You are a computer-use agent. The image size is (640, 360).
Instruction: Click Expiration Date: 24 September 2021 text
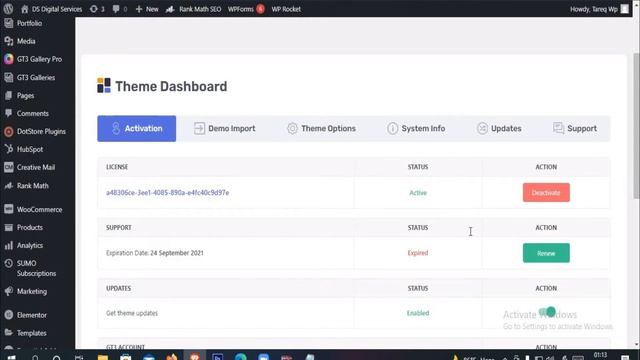coord(155,253)
